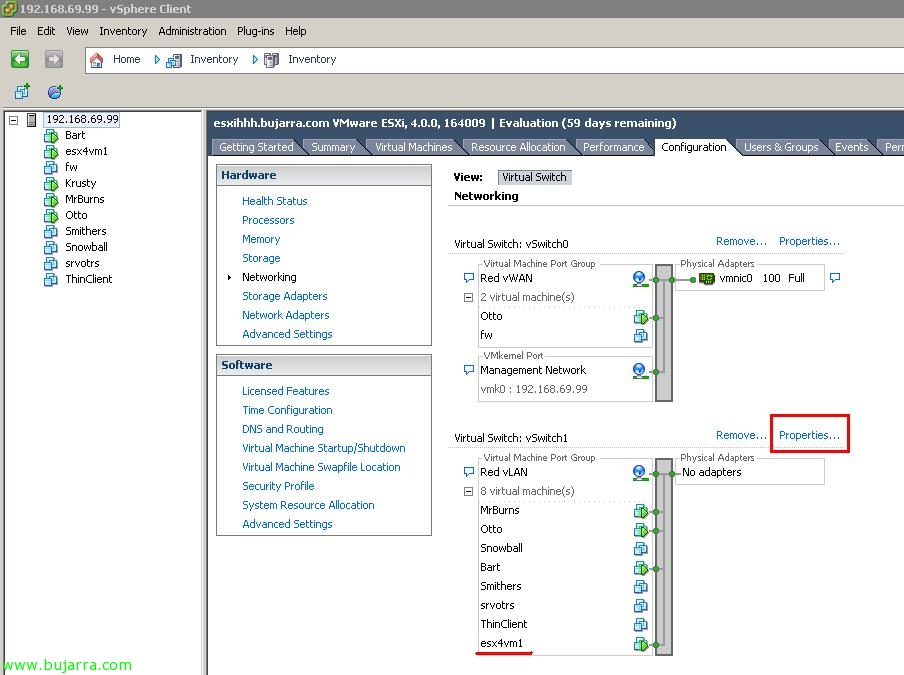Click the VM icon for MrBurns under vSwitch1
Image resolution: width=904 pixels, height=675 pixels.
tap(640, 511)
